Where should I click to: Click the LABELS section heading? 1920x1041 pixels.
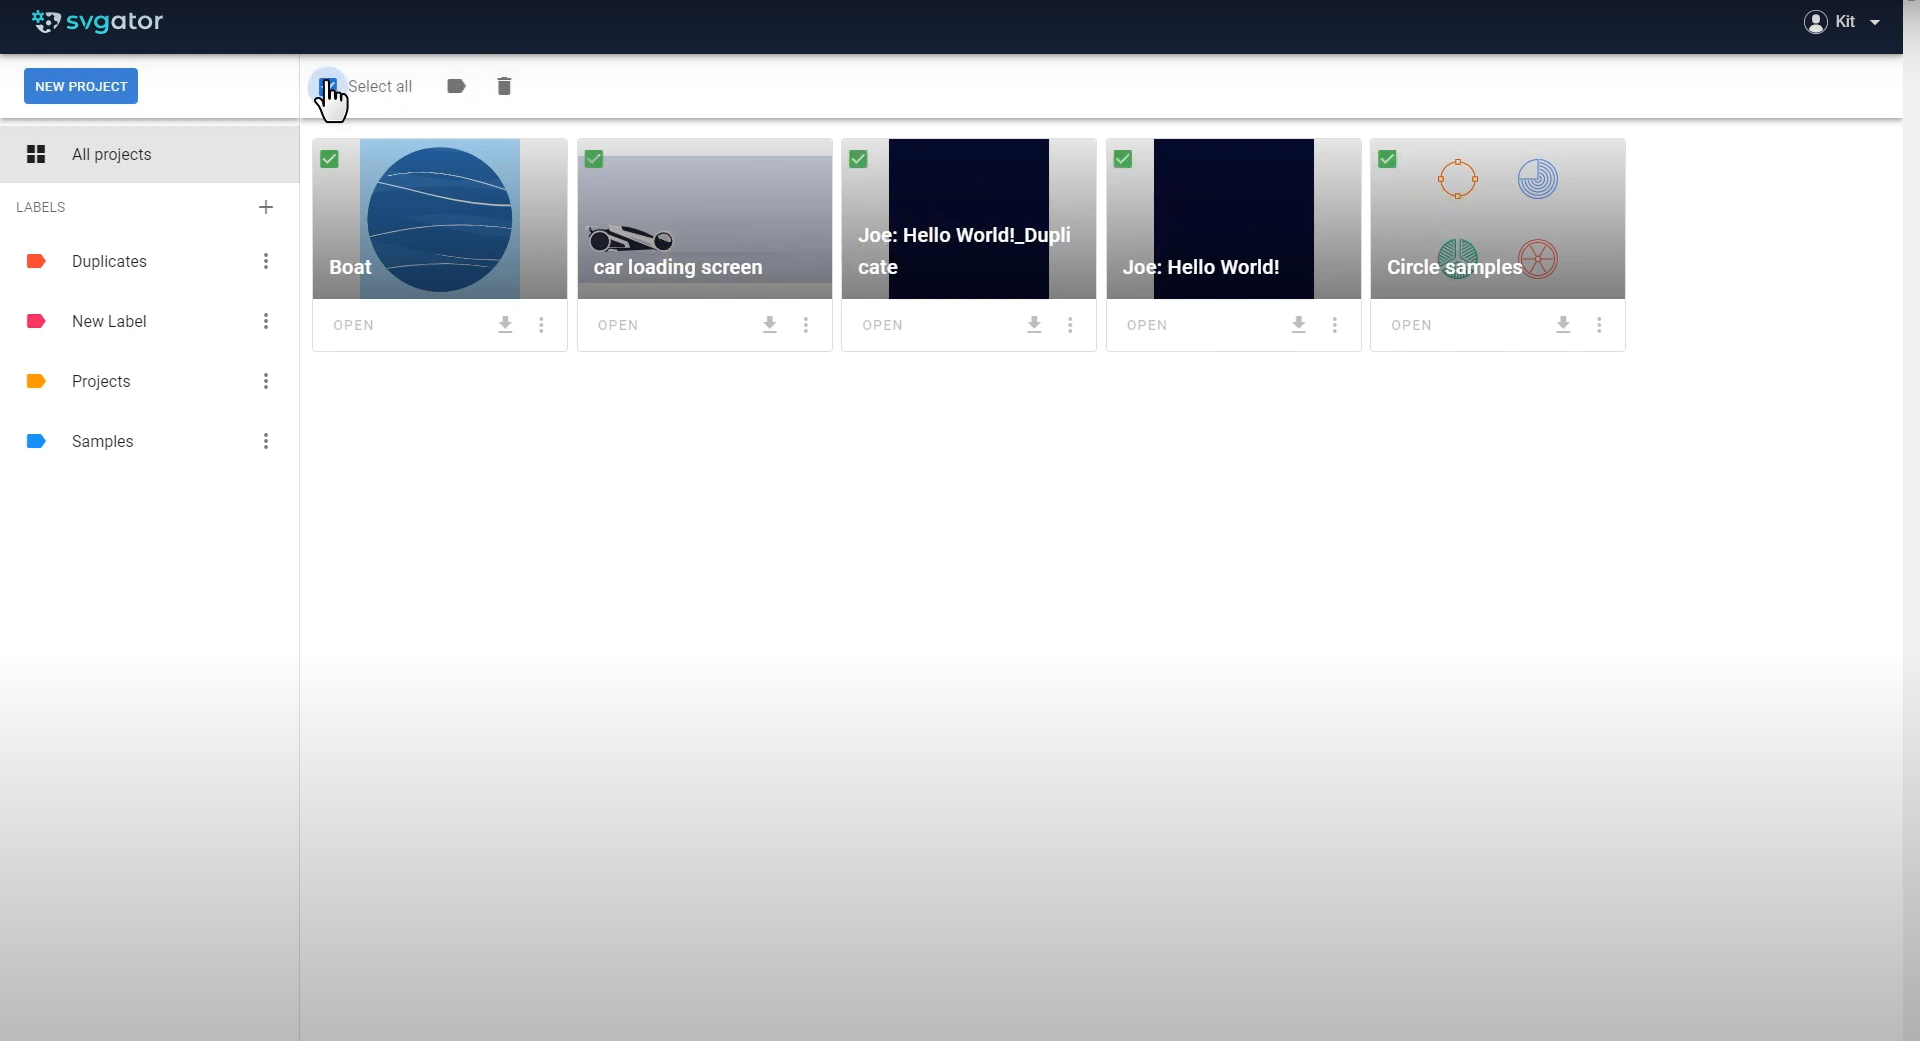[x=41, y=207]
